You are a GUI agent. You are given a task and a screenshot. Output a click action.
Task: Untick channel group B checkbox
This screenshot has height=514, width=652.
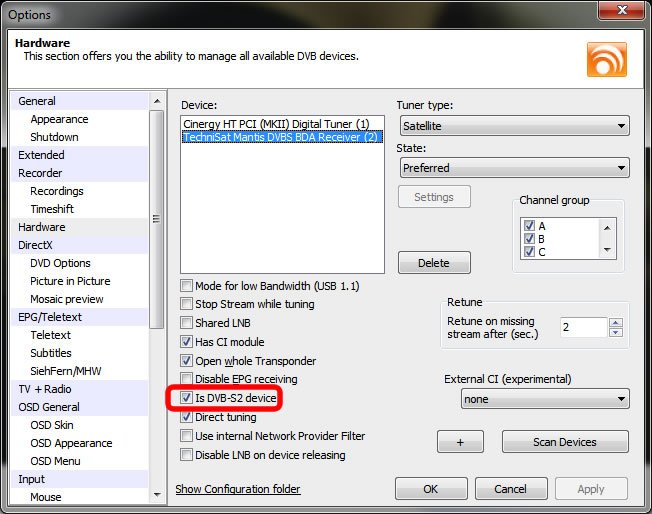530,239
